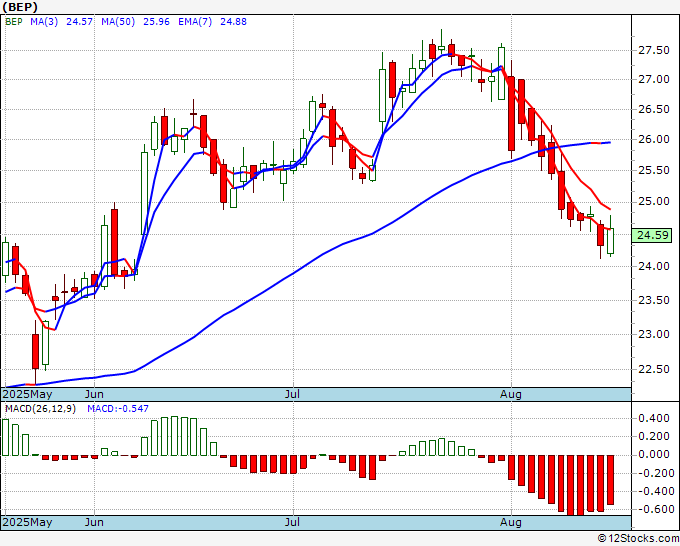Click the Jun label on price chart axis
Image resolution: width=680 pixels, height=546 pixels.
(94, 395)
